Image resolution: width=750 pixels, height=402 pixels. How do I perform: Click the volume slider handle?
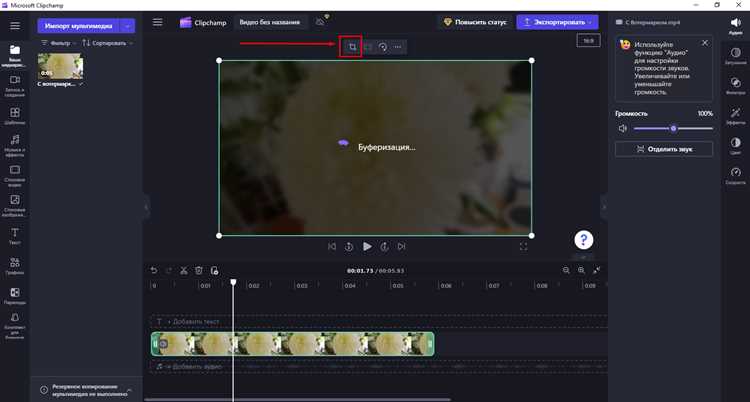click(x=673, y=128)
